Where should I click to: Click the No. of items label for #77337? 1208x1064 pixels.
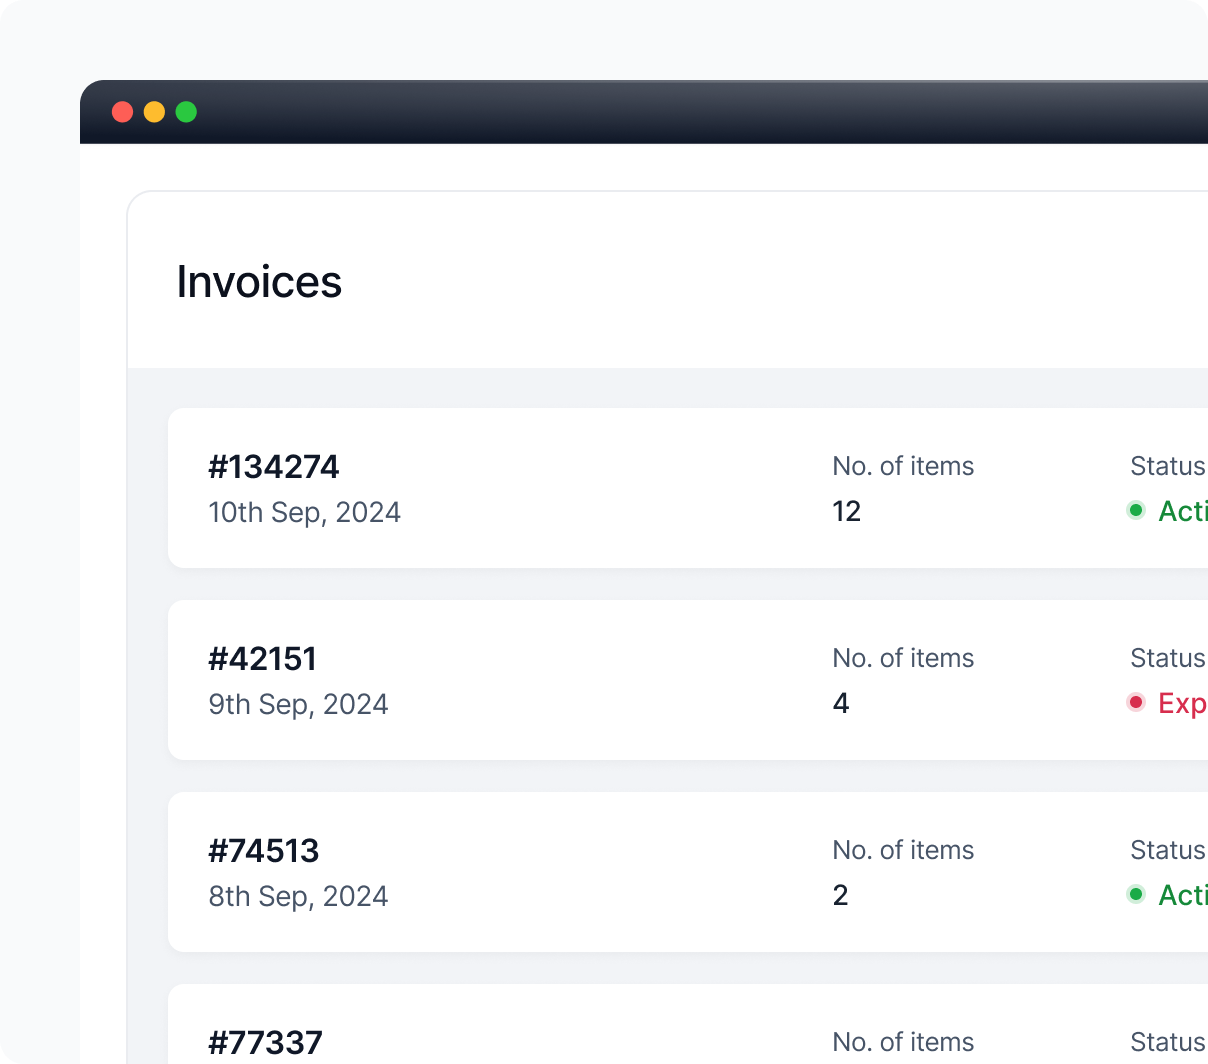pyautogui.click(x=903, y=1042)
